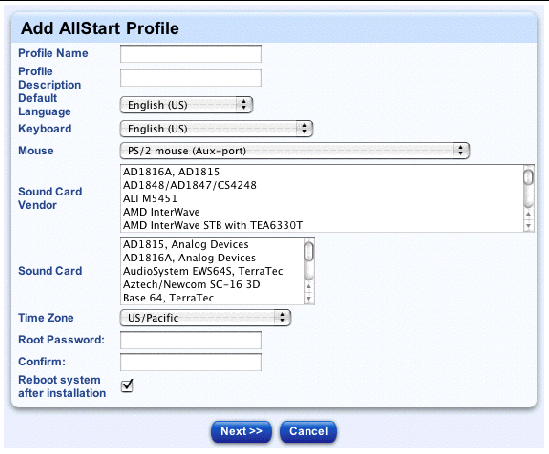Focus the Profile Description input box
This screenshot has width=549, height=454.
click(x=191, y=78)
